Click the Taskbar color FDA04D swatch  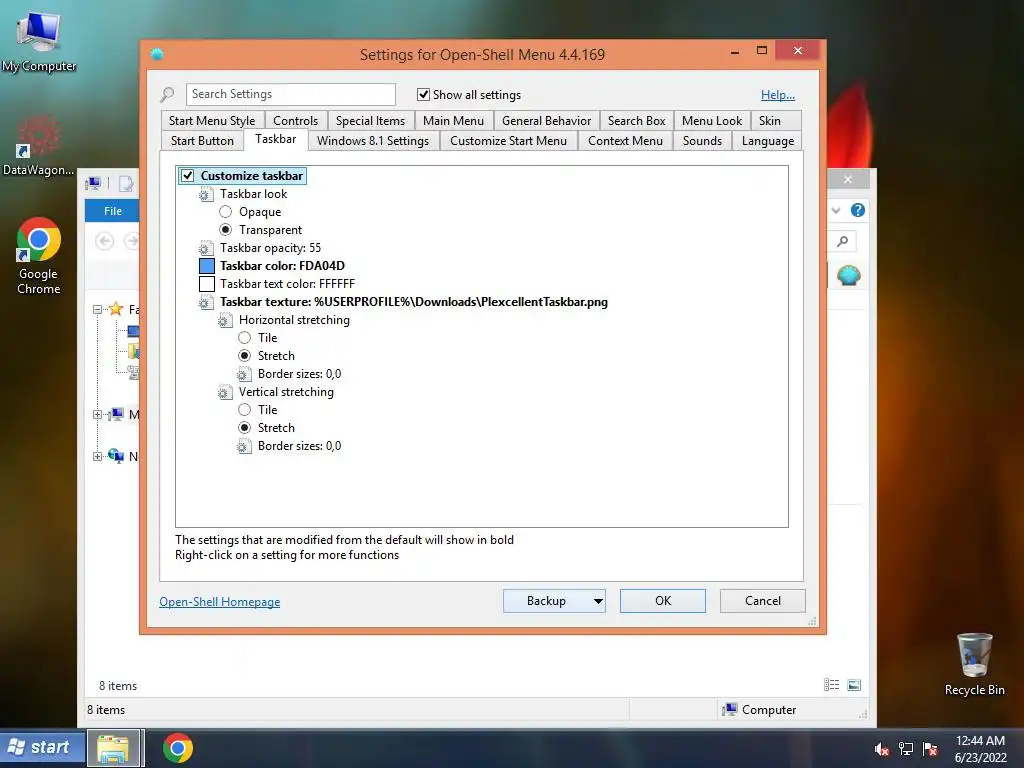(206, 266)
